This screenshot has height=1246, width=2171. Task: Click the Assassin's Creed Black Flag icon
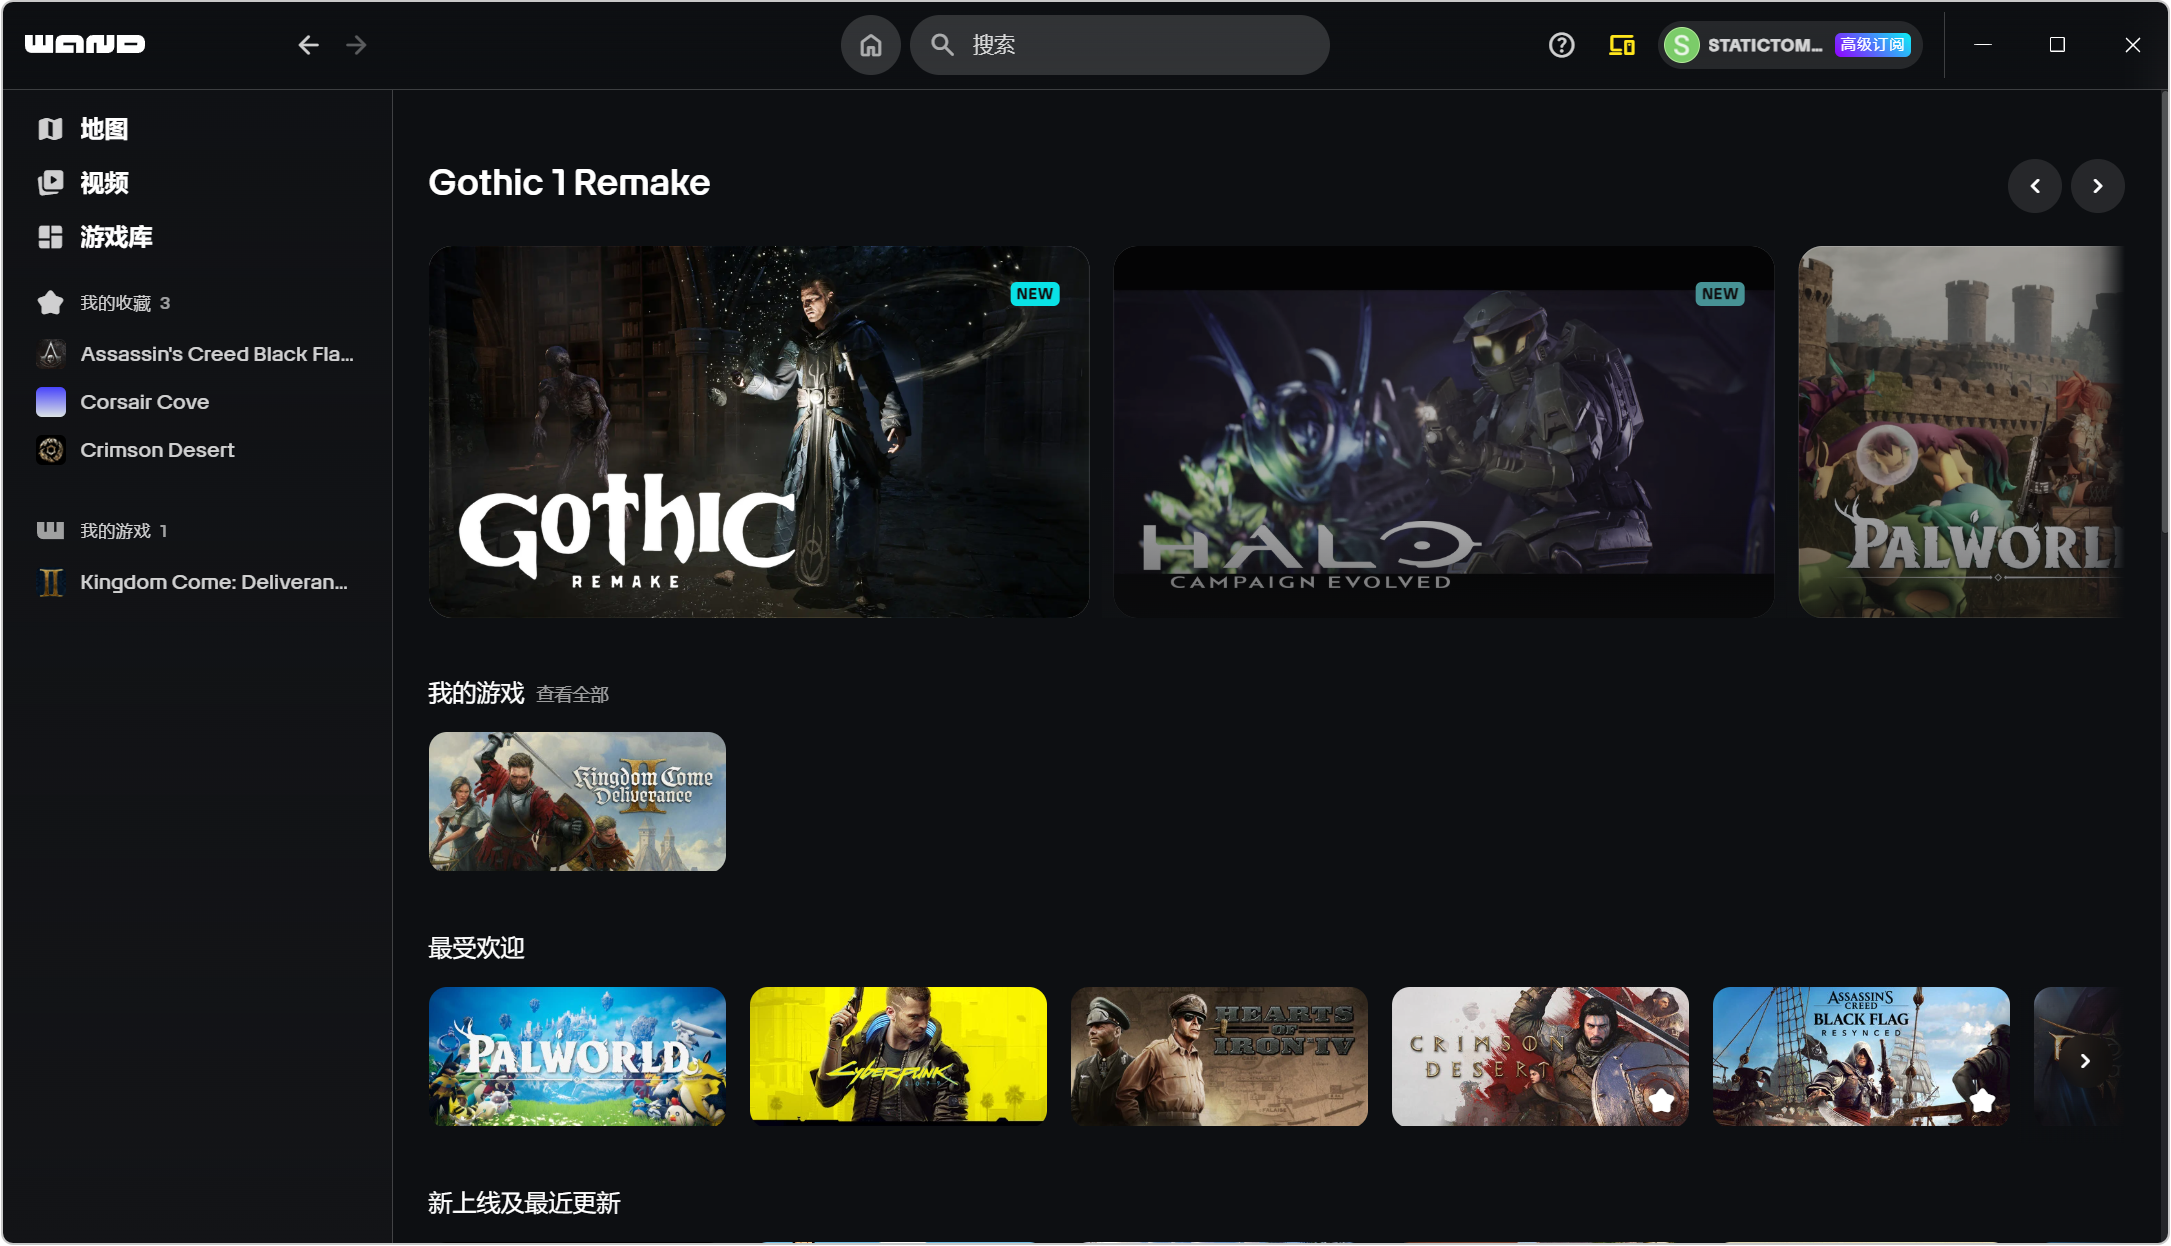[51, 354]
